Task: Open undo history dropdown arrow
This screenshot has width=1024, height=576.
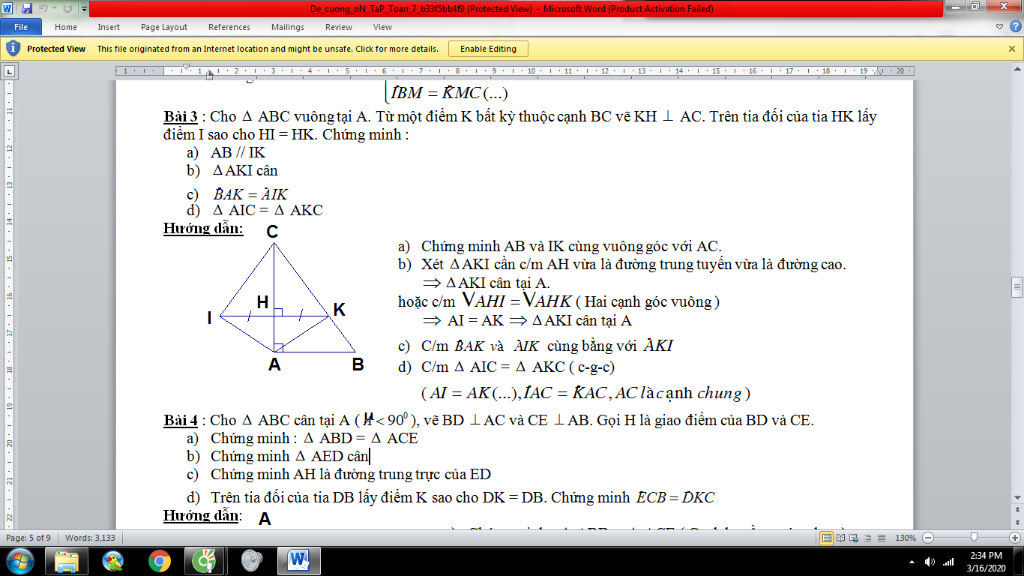Action: point(54,8)
